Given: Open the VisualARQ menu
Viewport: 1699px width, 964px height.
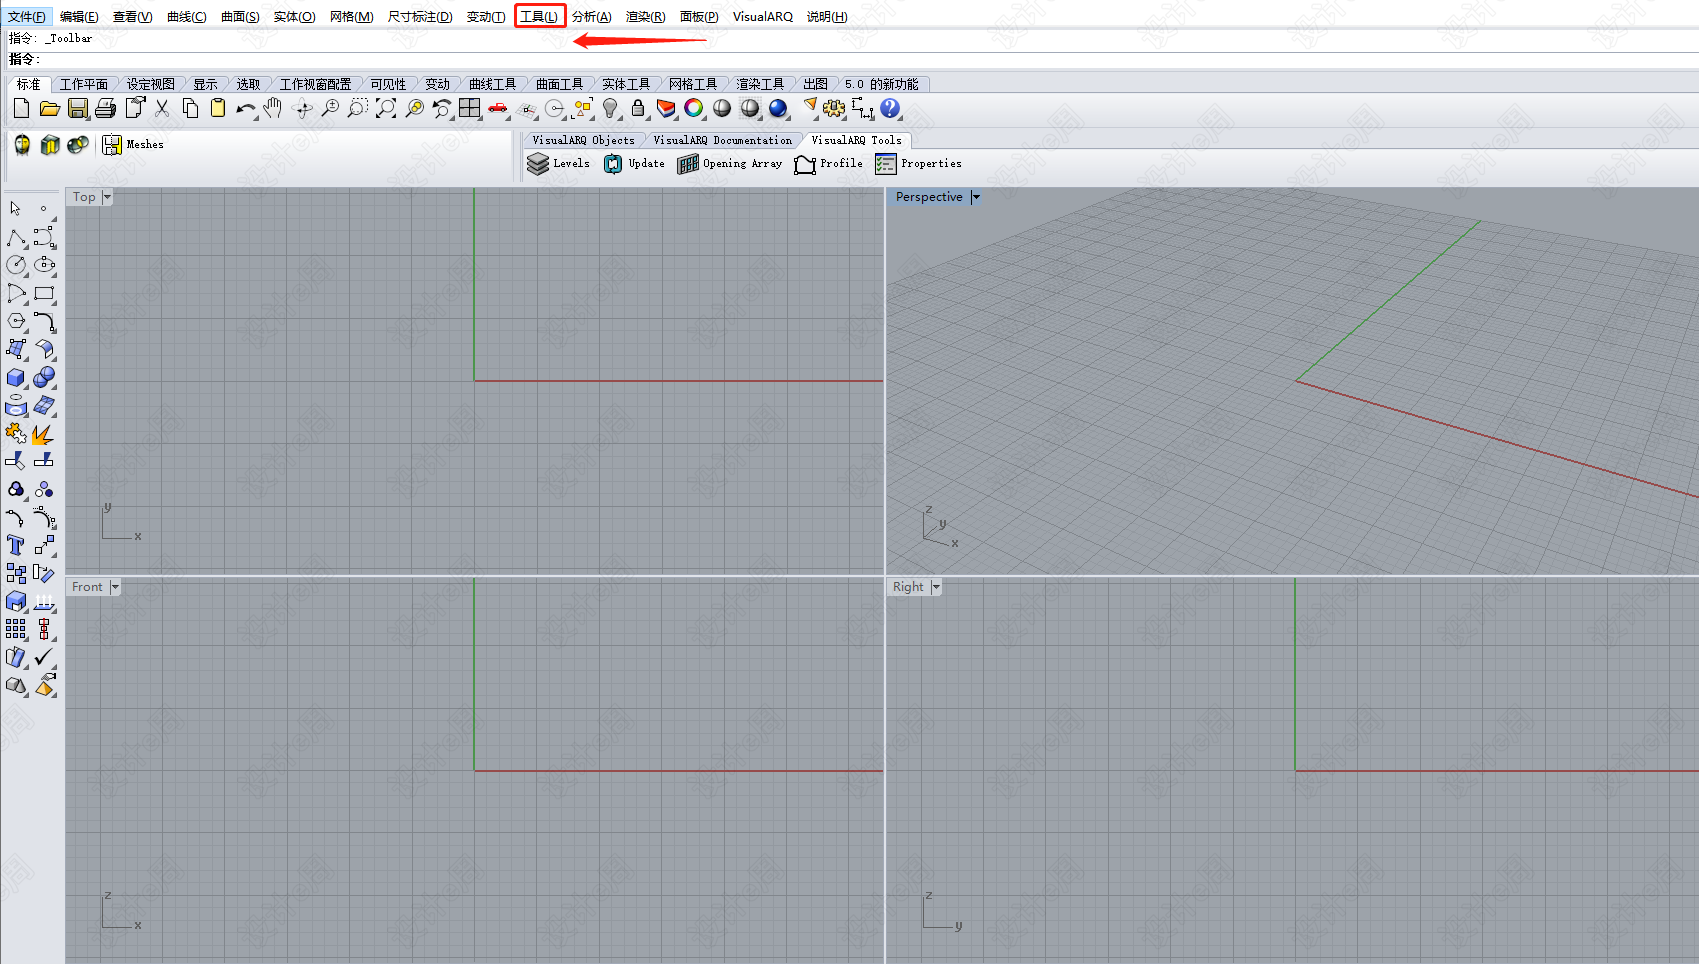Looking at the screenshot, I should (x=763, y=16).
